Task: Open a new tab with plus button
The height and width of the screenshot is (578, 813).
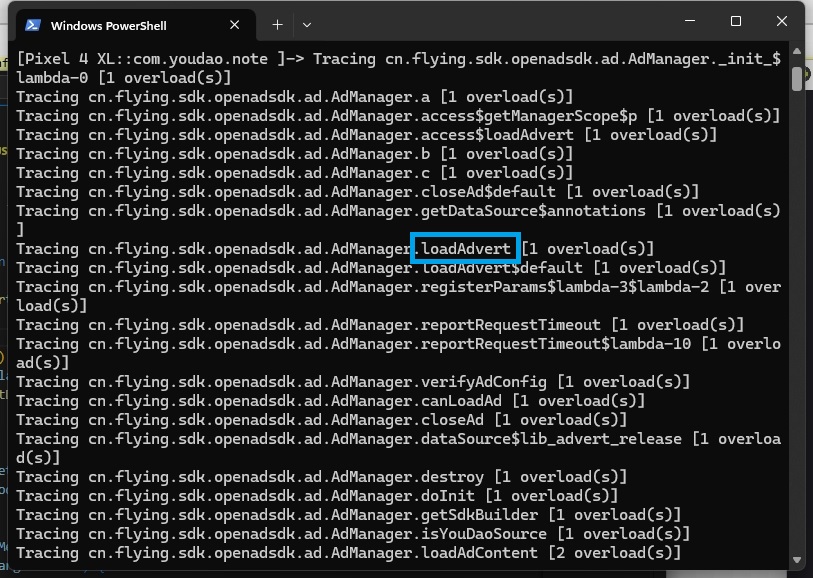Action: 277,24
